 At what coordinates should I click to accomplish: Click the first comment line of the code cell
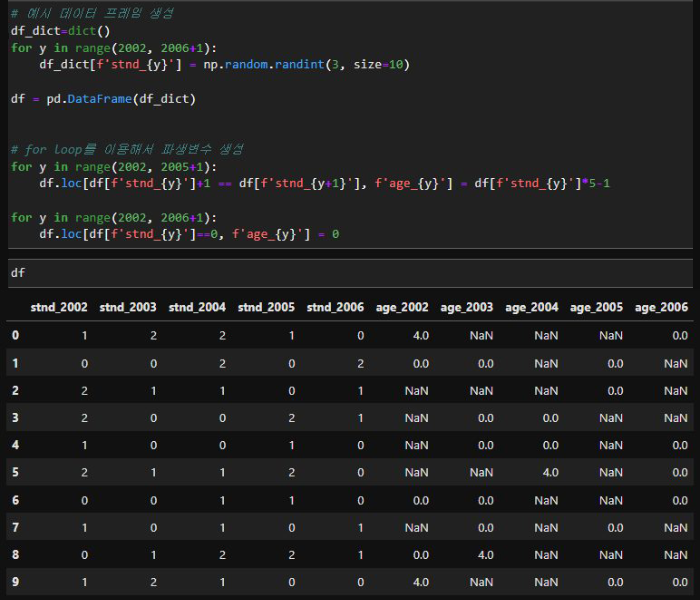(92, 13)
